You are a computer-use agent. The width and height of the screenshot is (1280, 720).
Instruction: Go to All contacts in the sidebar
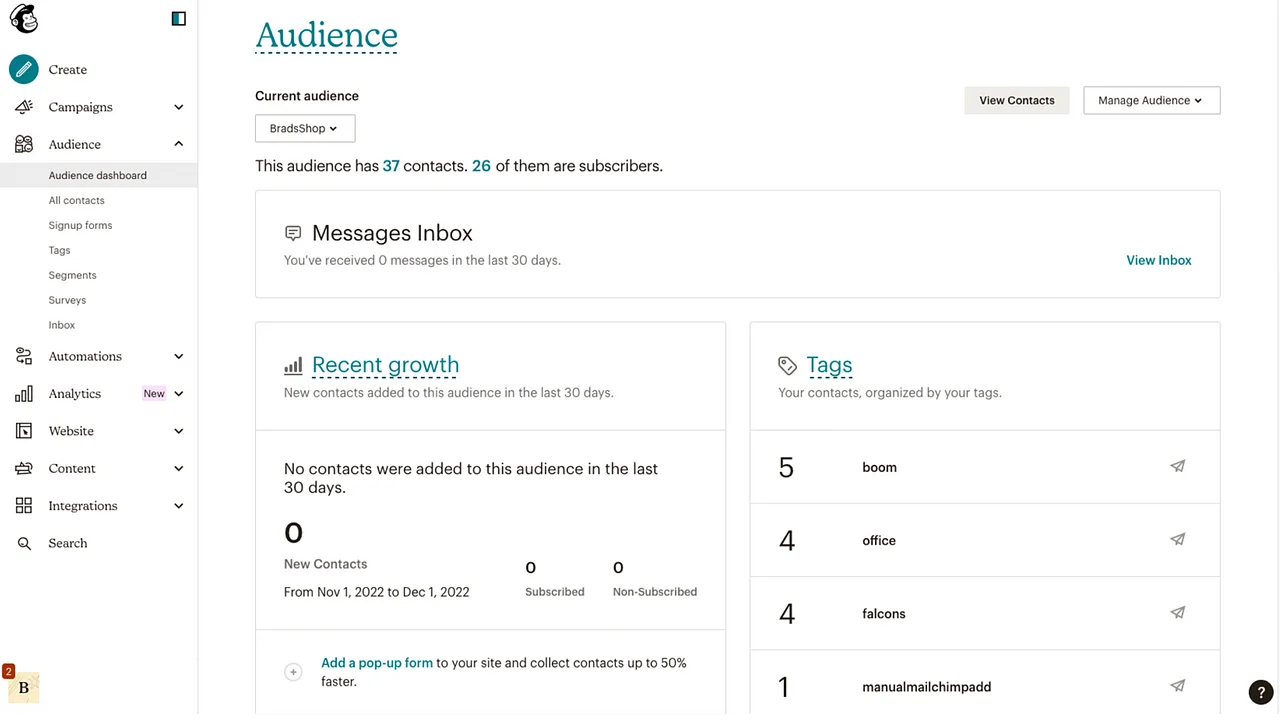(x=77, y=200)
